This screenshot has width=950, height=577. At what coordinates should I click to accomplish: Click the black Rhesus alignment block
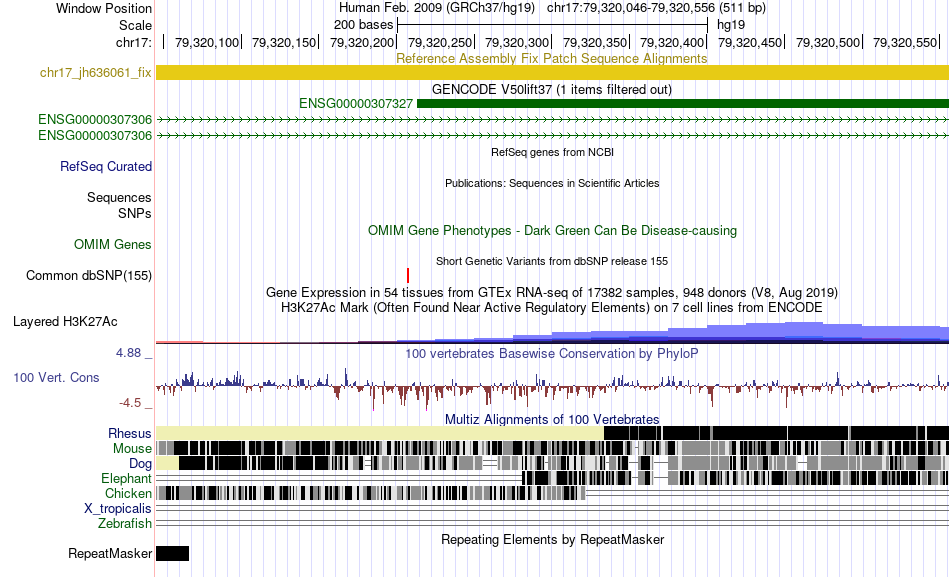click(x=776, y=433)
